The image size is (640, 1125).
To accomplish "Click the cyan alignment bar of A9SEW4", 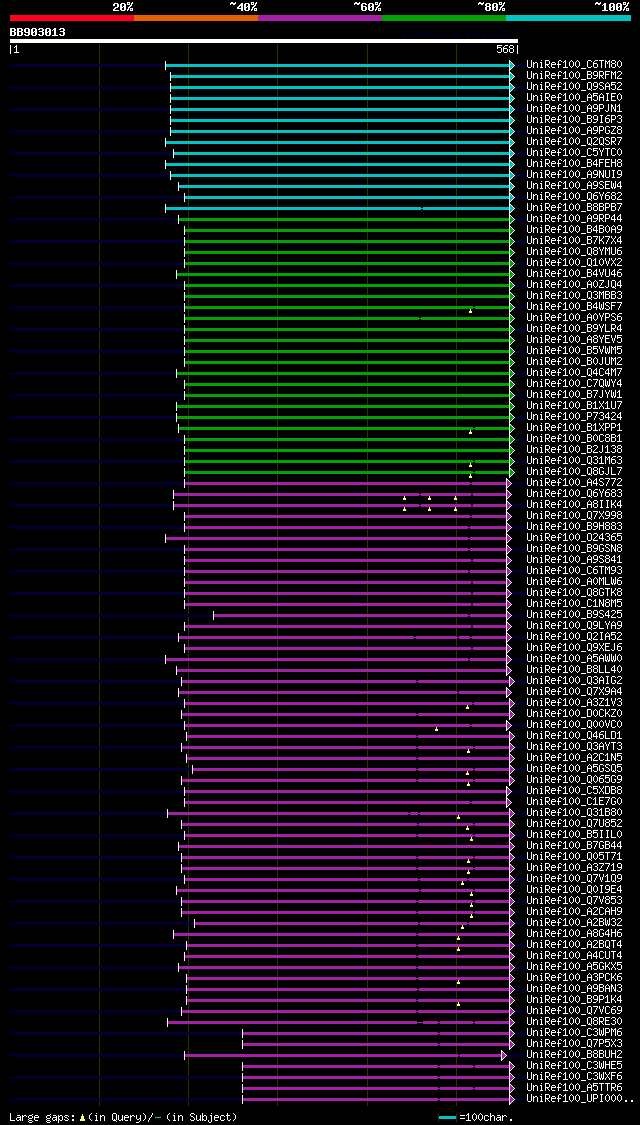I will 344,186.
